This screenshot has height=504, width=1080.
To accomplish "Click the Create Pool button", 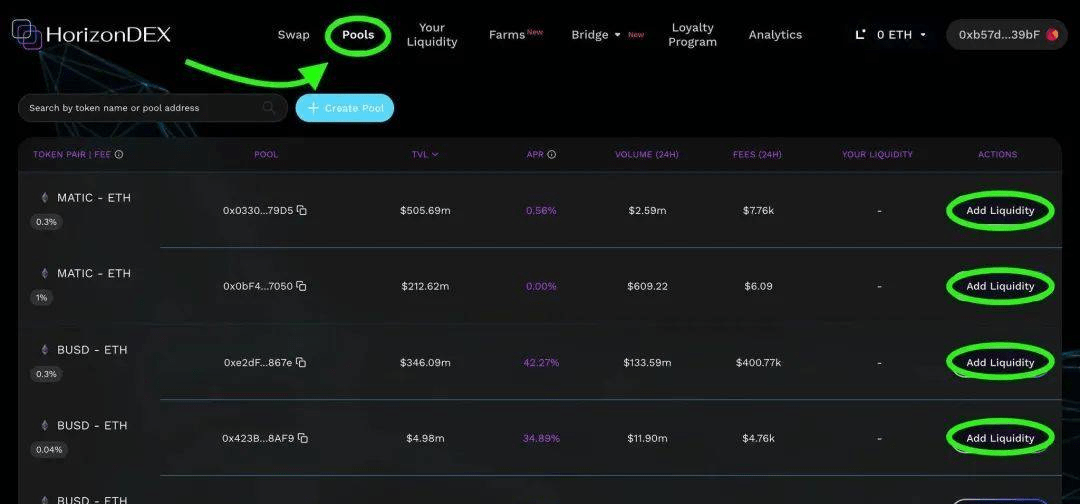I will click(344, 108).
